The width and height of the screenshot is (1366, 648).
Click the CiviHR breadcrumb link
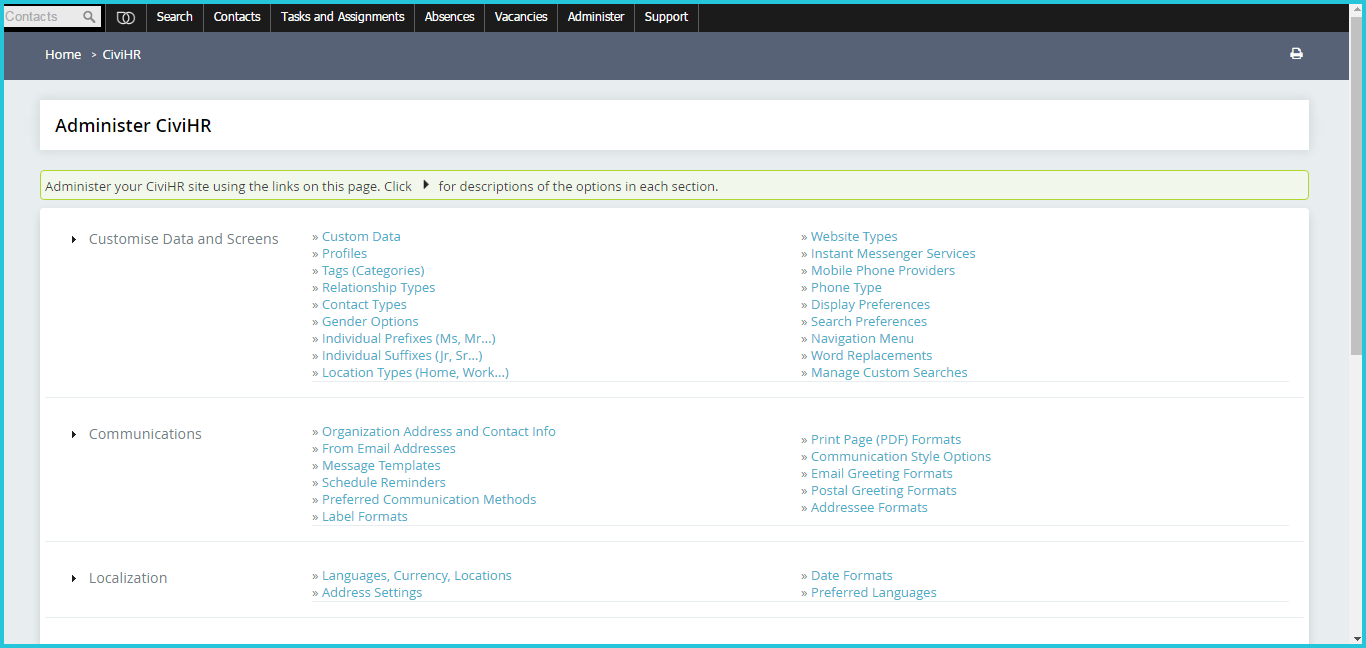pos(122,55)
